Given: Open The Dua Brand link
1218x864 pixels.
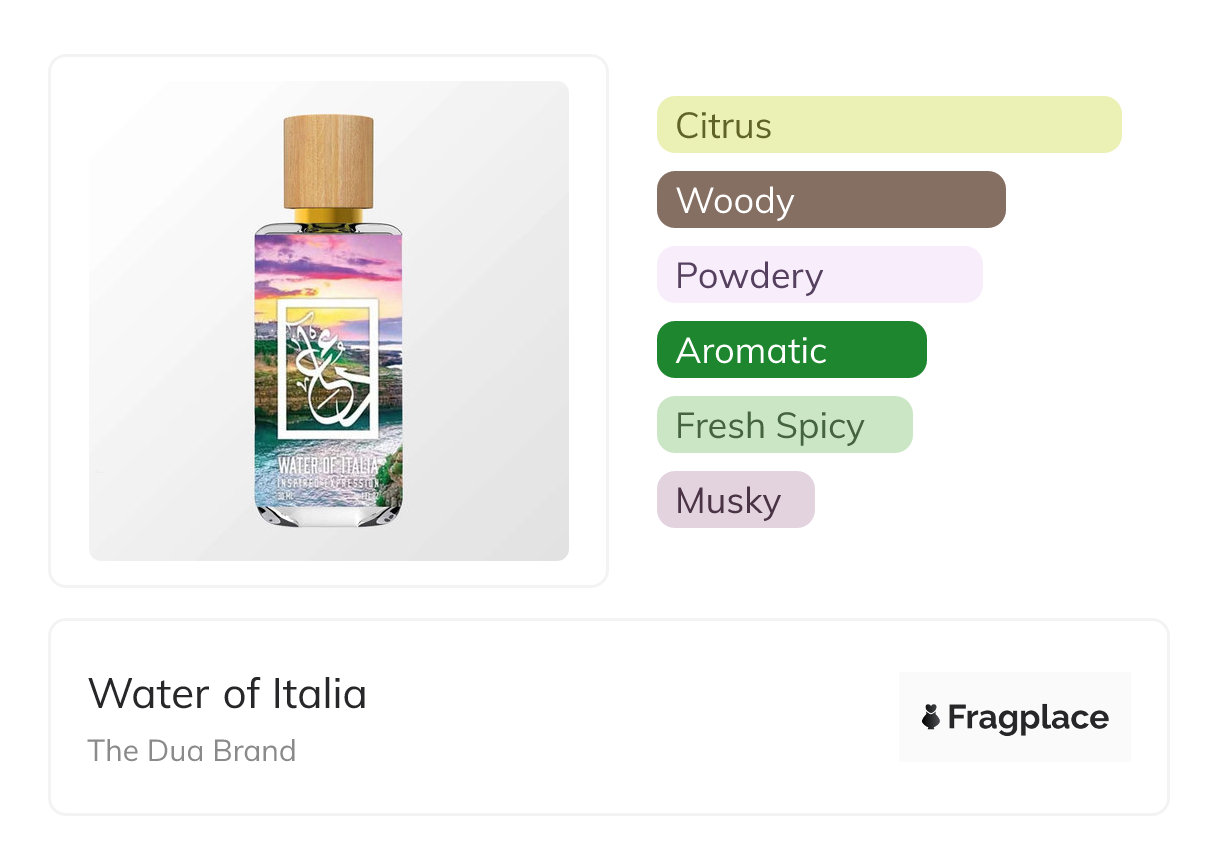Looking at the screenshot, I should point(191,750).
